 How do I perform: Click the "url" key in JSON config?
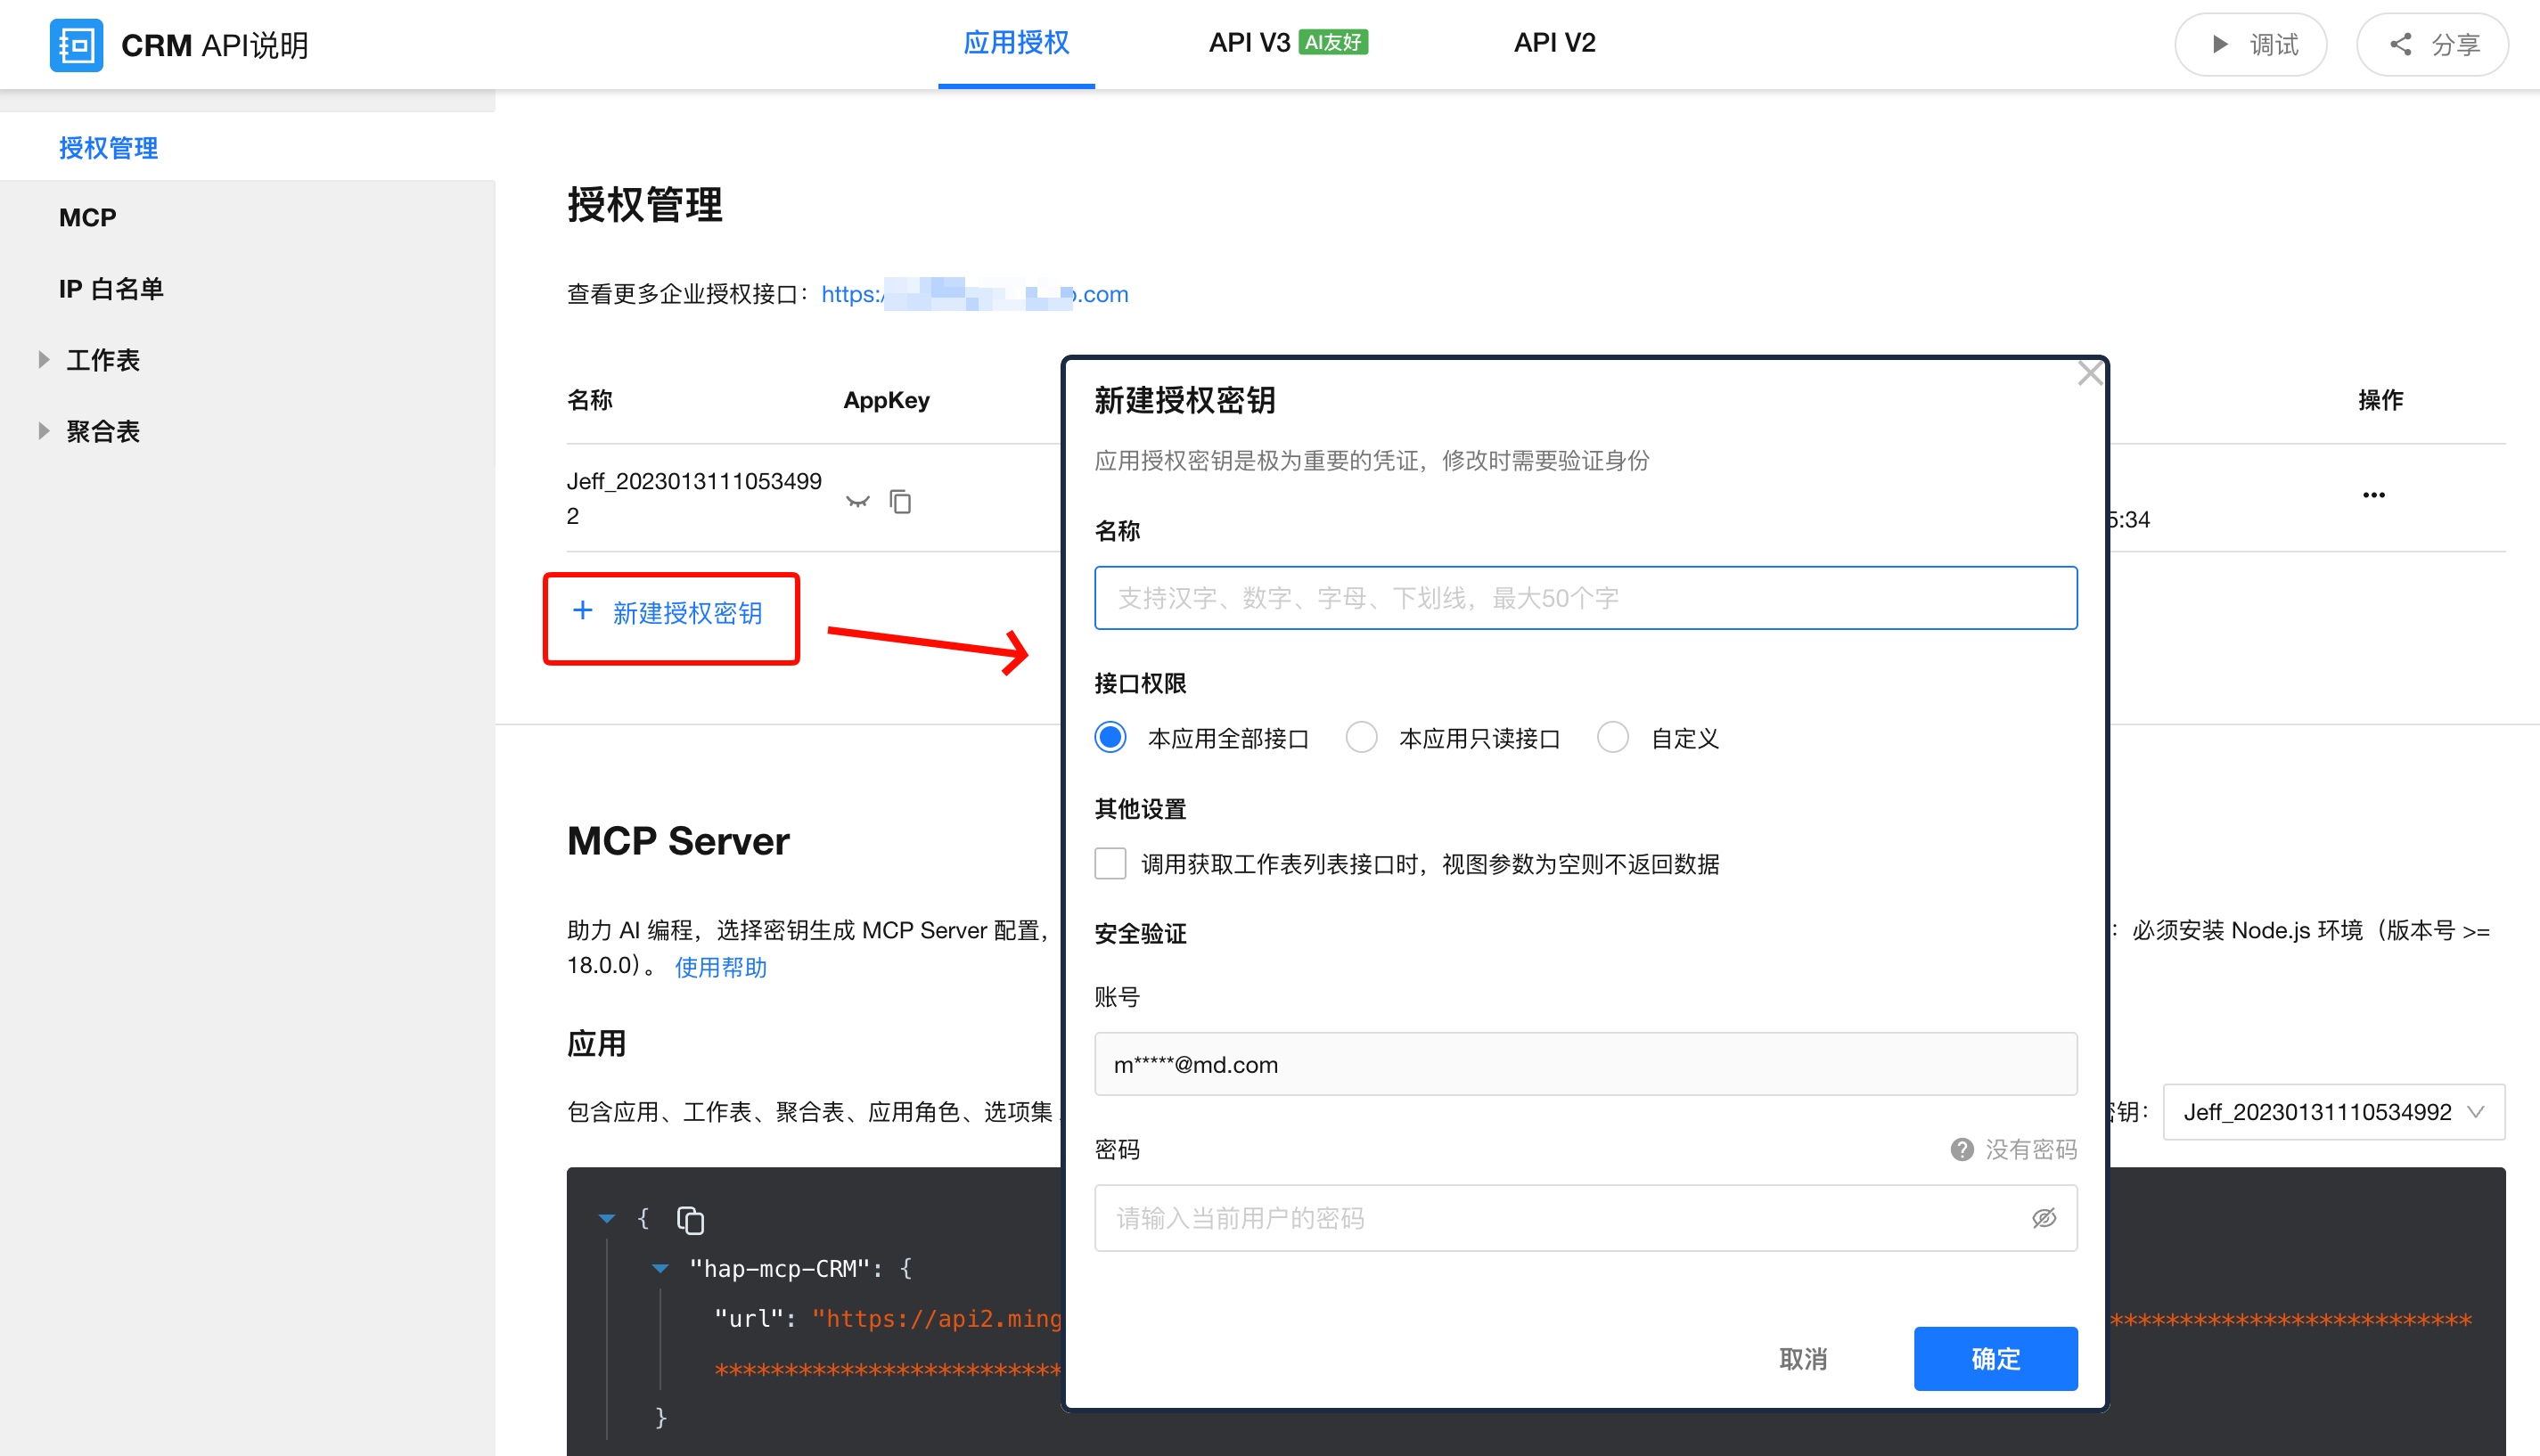pos(747,1318)
